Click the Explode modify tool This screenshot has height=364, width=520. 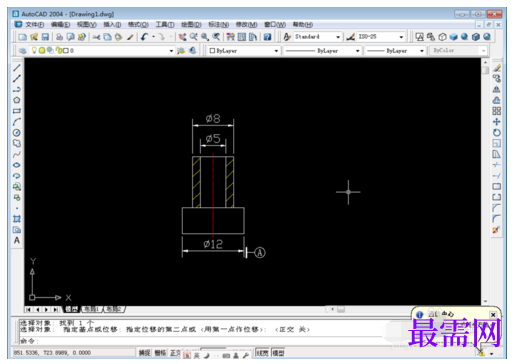pos(497,230)
